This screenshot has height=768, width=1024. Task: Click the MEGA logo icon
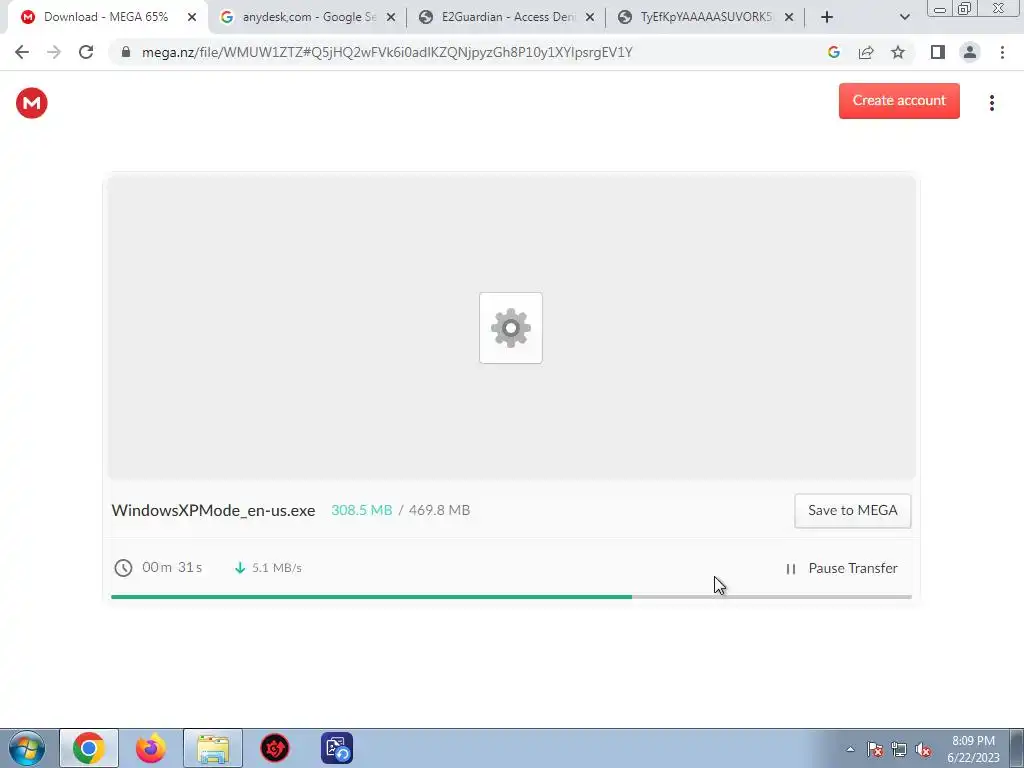(31, 103)
